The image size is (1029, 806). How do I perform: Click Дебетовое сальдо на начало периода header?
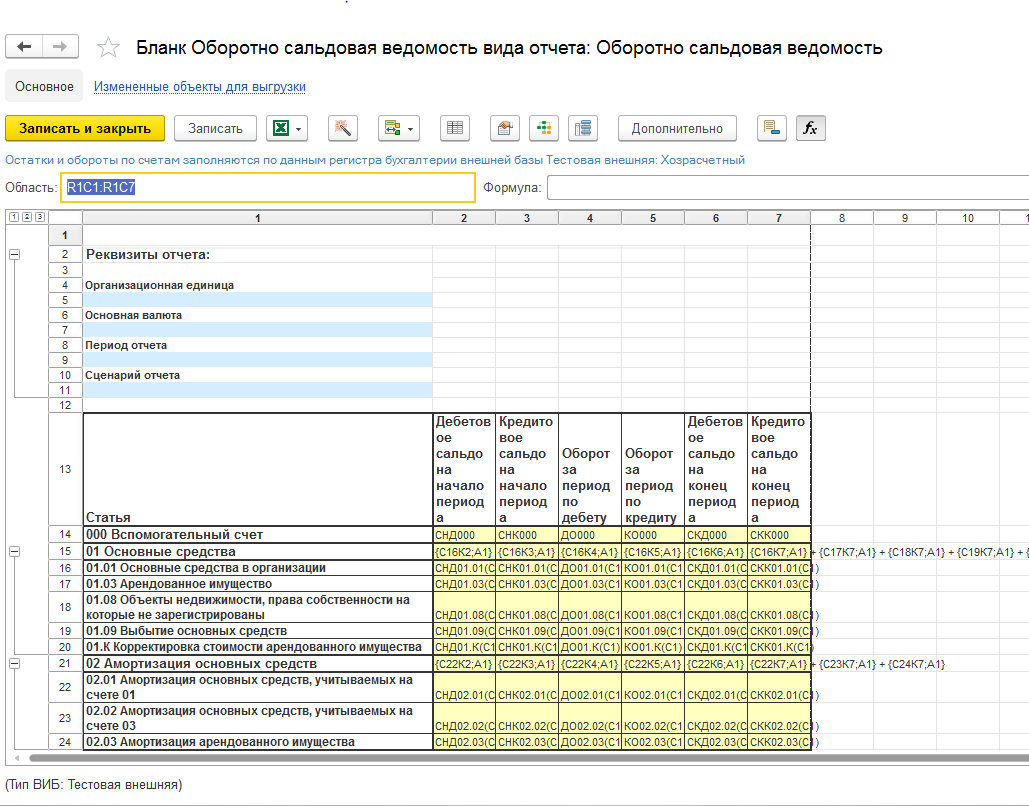tap(464, 469)
